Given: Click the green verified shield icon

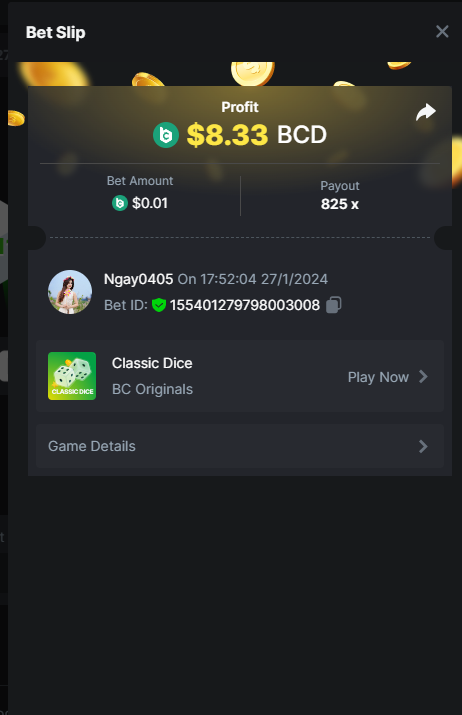Looking at the screenshot, I should 159,305.
